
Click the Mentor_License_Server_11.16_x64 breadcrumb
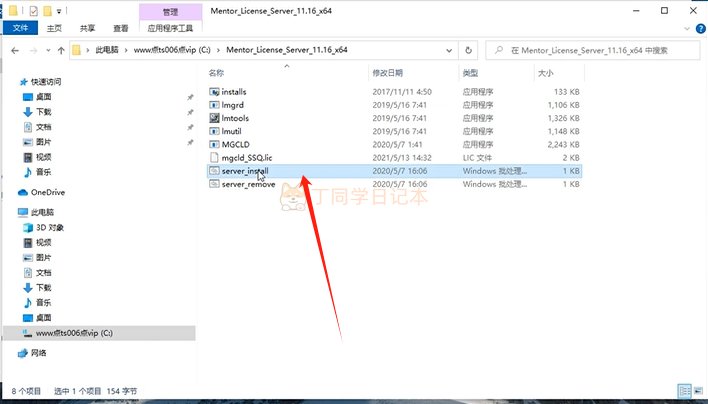pyautogui.click(x=287, y=50)
